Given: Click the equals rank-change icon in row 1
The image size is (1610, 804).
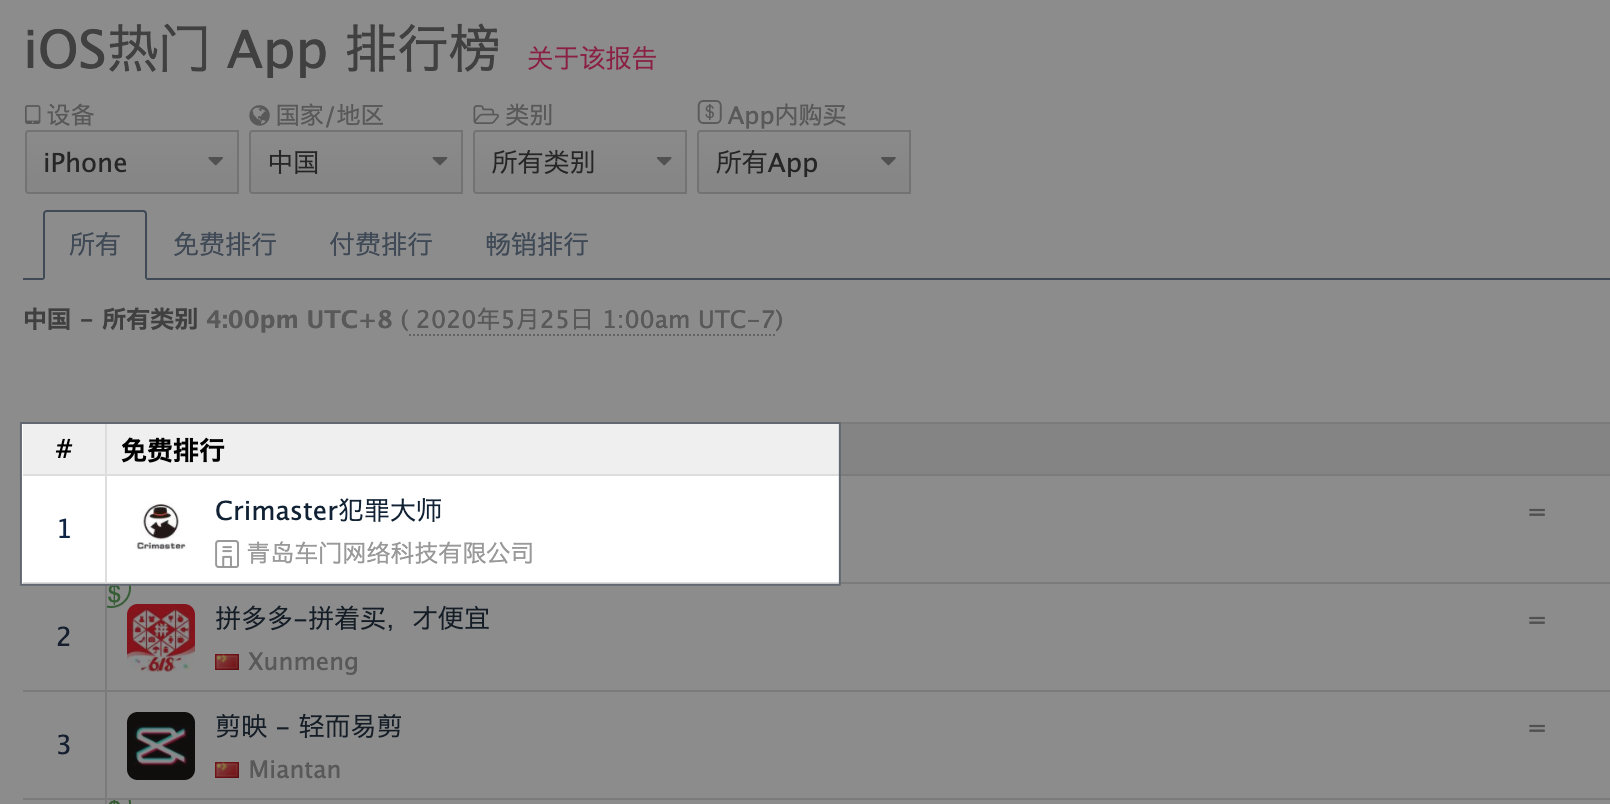Looking at the screenshot, I should click(1537, 512).
